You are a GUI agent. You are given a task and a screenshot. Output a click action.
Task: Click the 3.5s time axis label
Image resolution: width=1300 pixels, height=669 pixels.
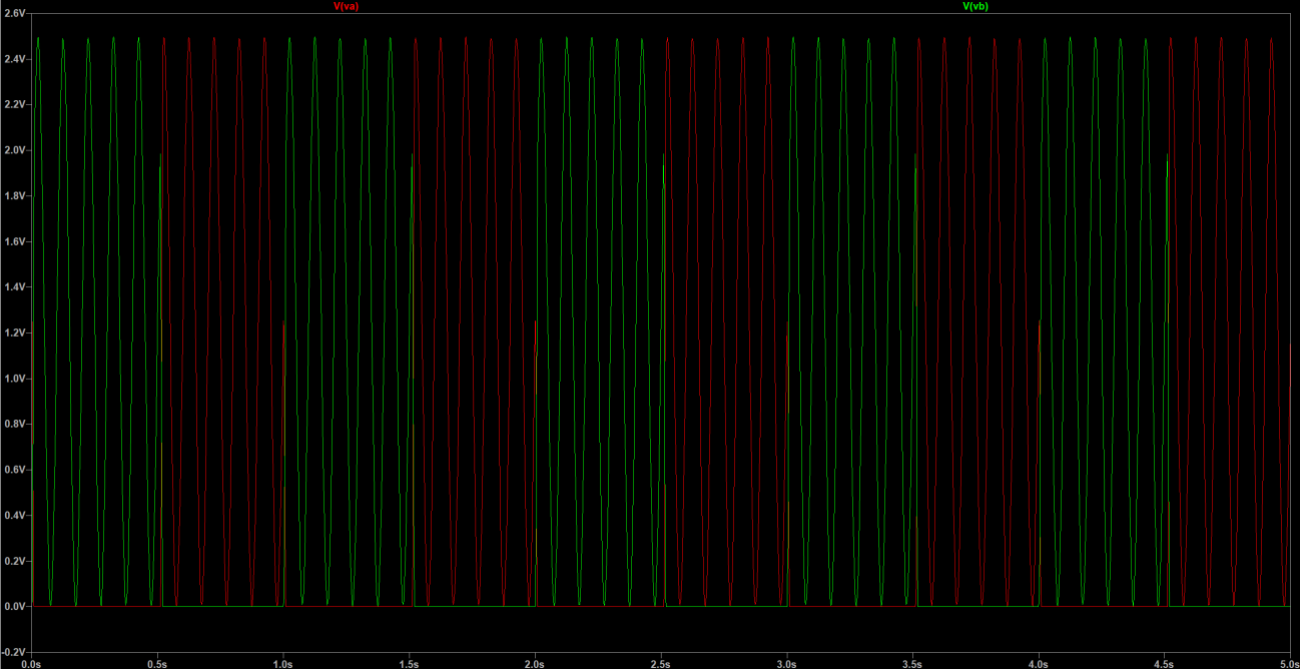coord(913,663)
